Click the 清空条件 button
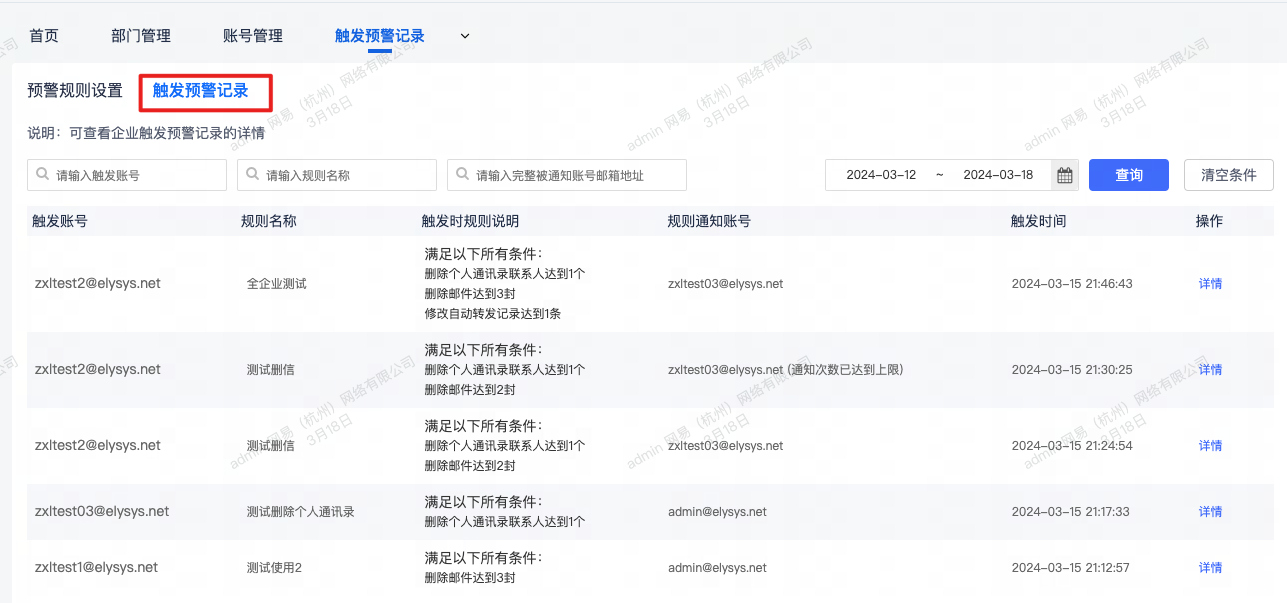 pos(1228,175)
